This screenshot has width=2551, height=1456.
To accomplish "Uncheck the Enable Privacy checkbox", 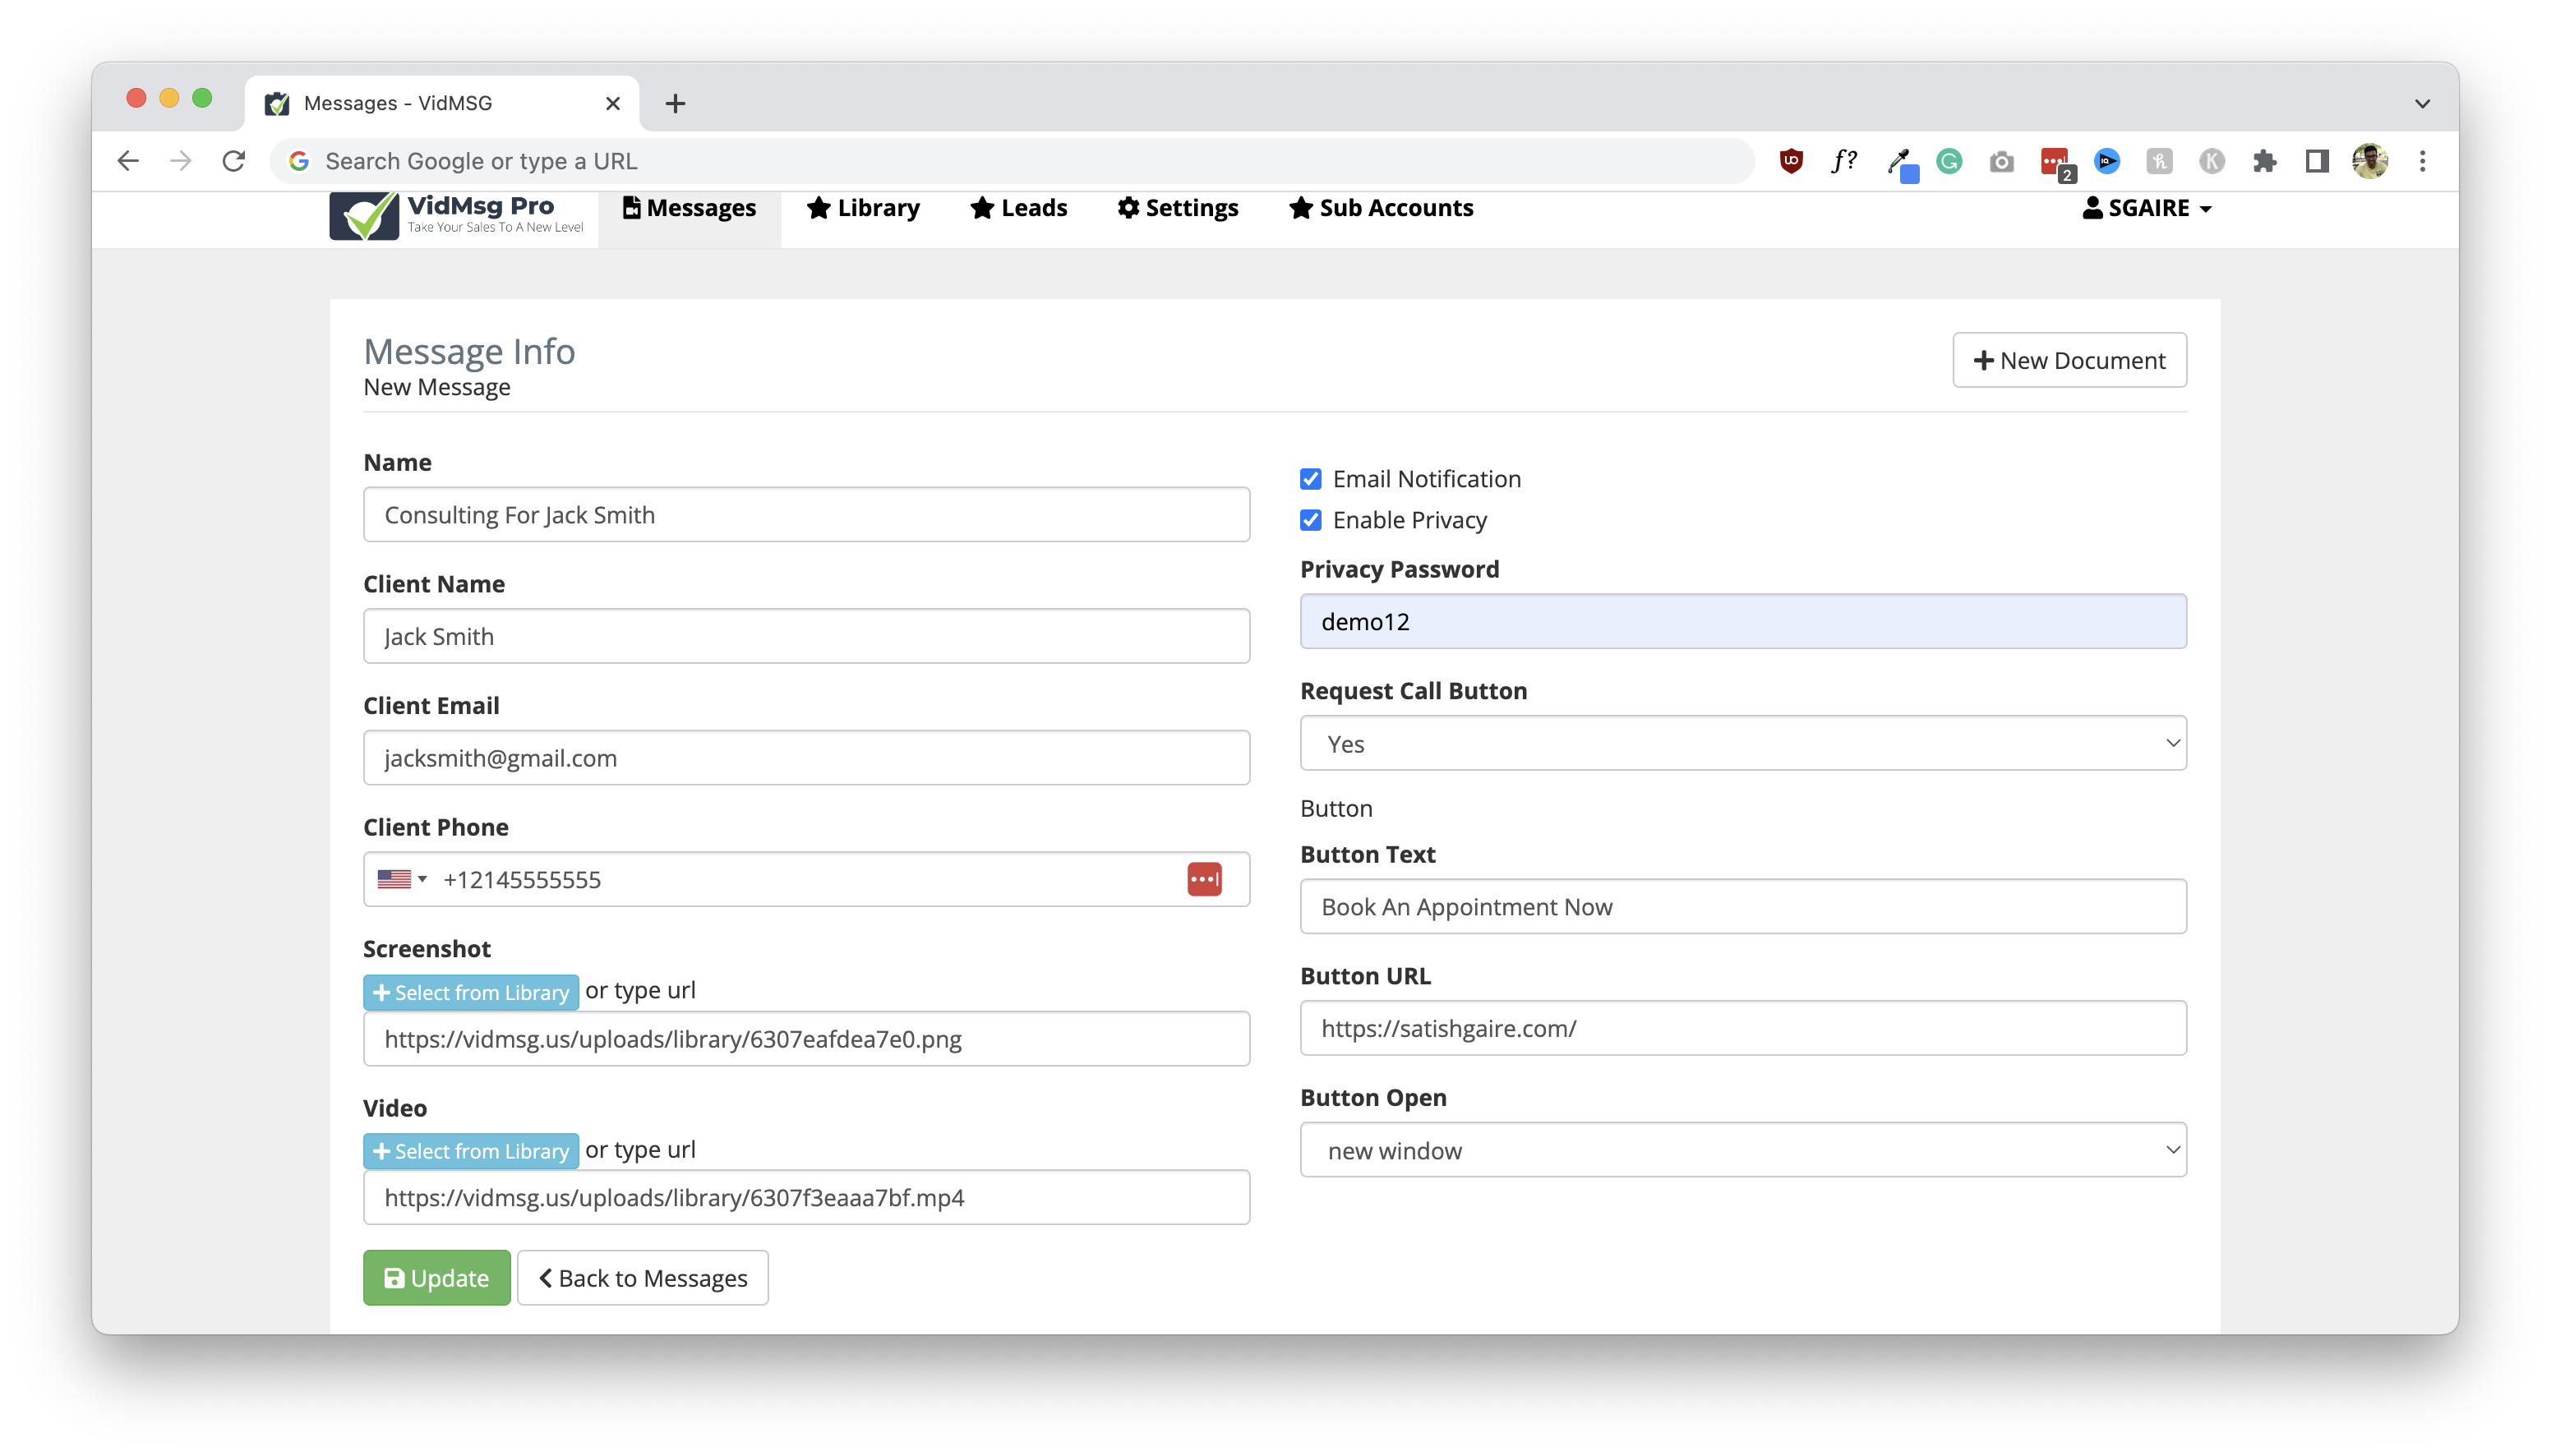I will point(1311,520).
